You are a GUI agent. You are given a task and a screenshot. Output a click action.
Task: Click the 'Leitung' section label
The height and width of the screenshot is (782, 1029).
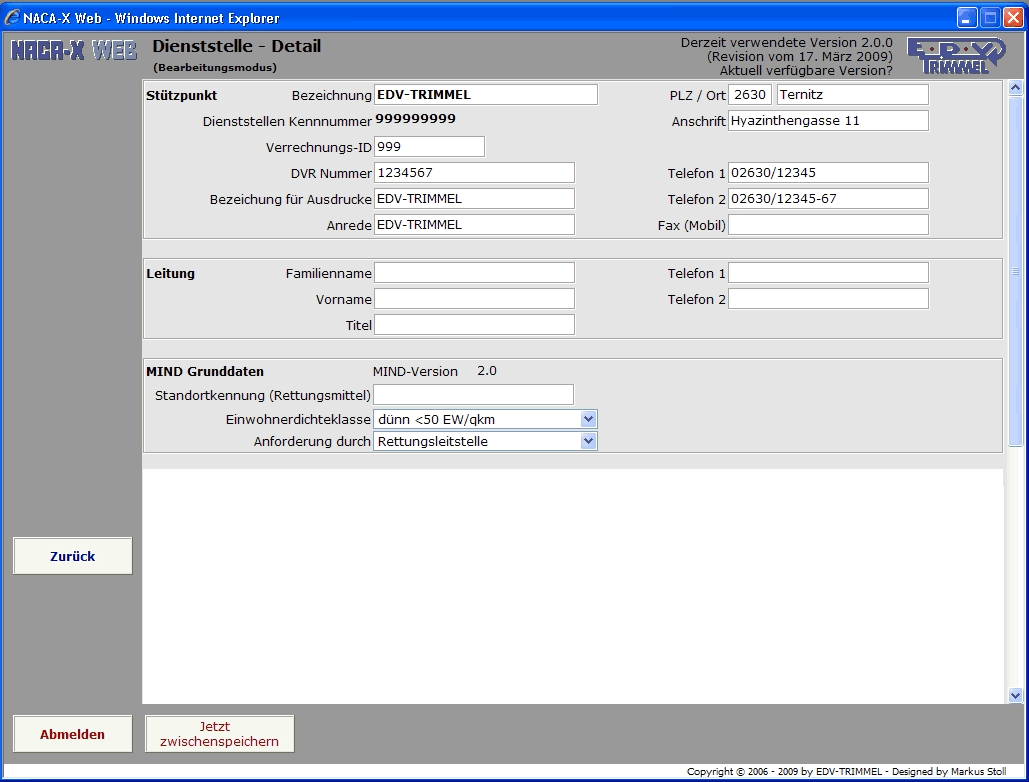click(171, 274)
